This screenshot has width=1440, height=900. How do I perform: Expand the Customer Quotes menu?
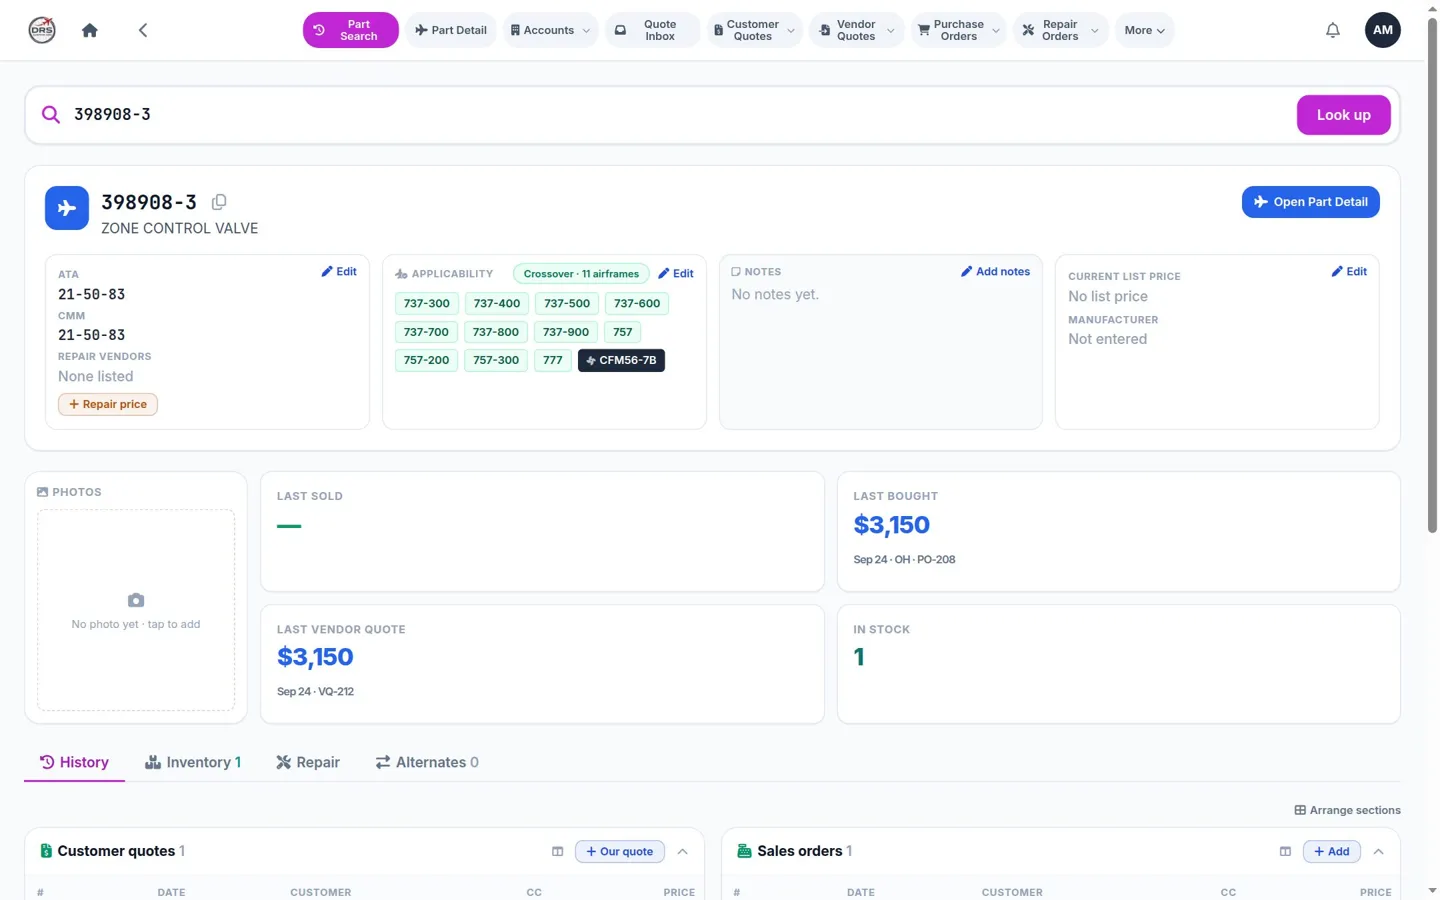click(x=755, y=30)
